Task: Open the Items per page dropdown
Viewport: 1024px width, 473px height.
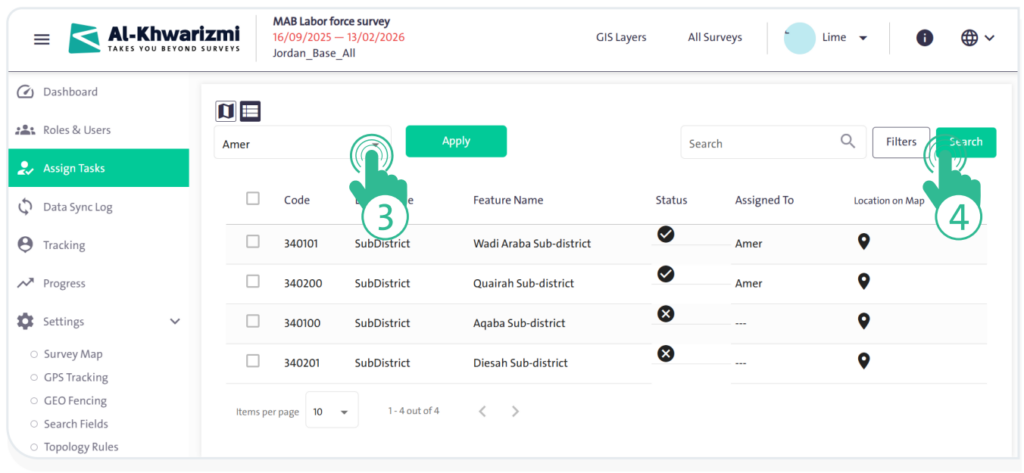Action: coord(331,411)
